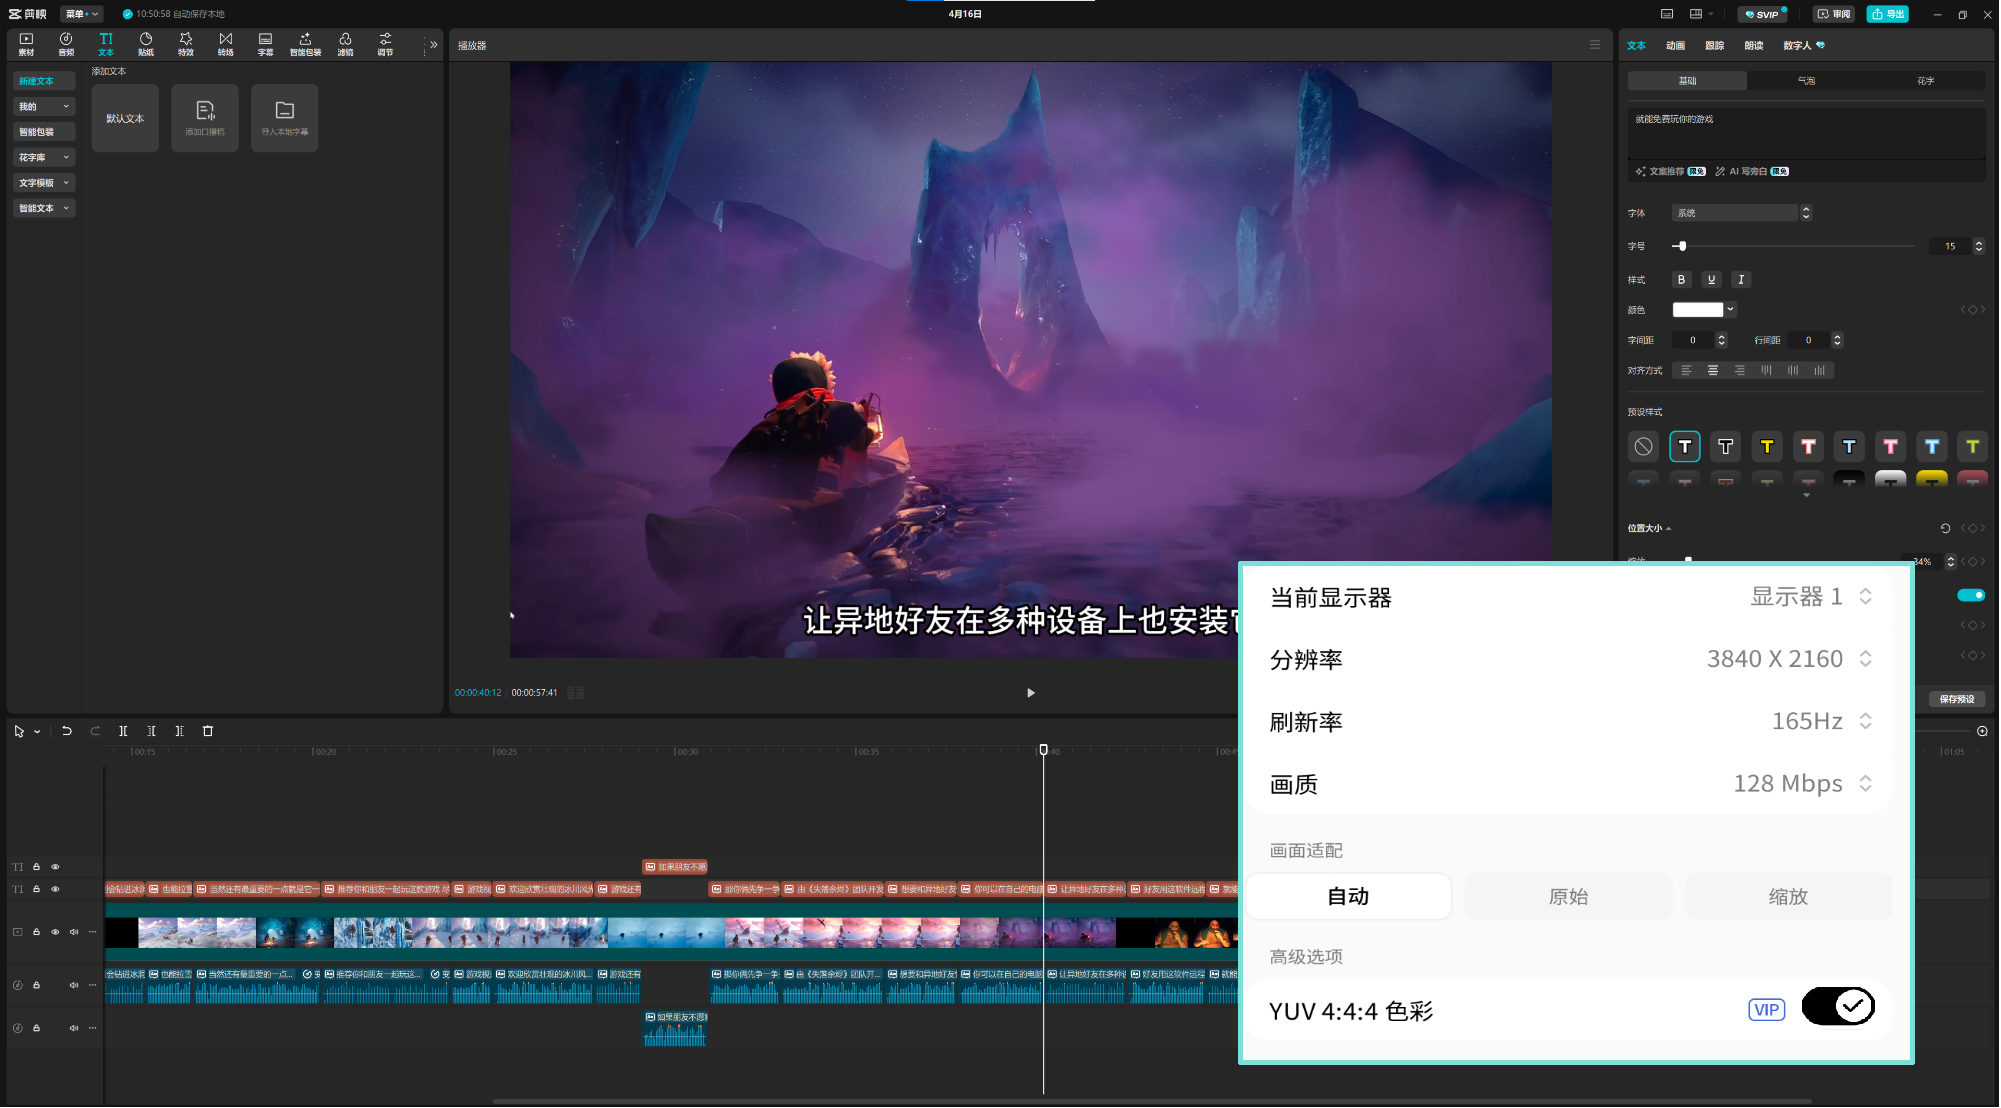
Task: Mute the bottom audio track
Action: 74,1028
